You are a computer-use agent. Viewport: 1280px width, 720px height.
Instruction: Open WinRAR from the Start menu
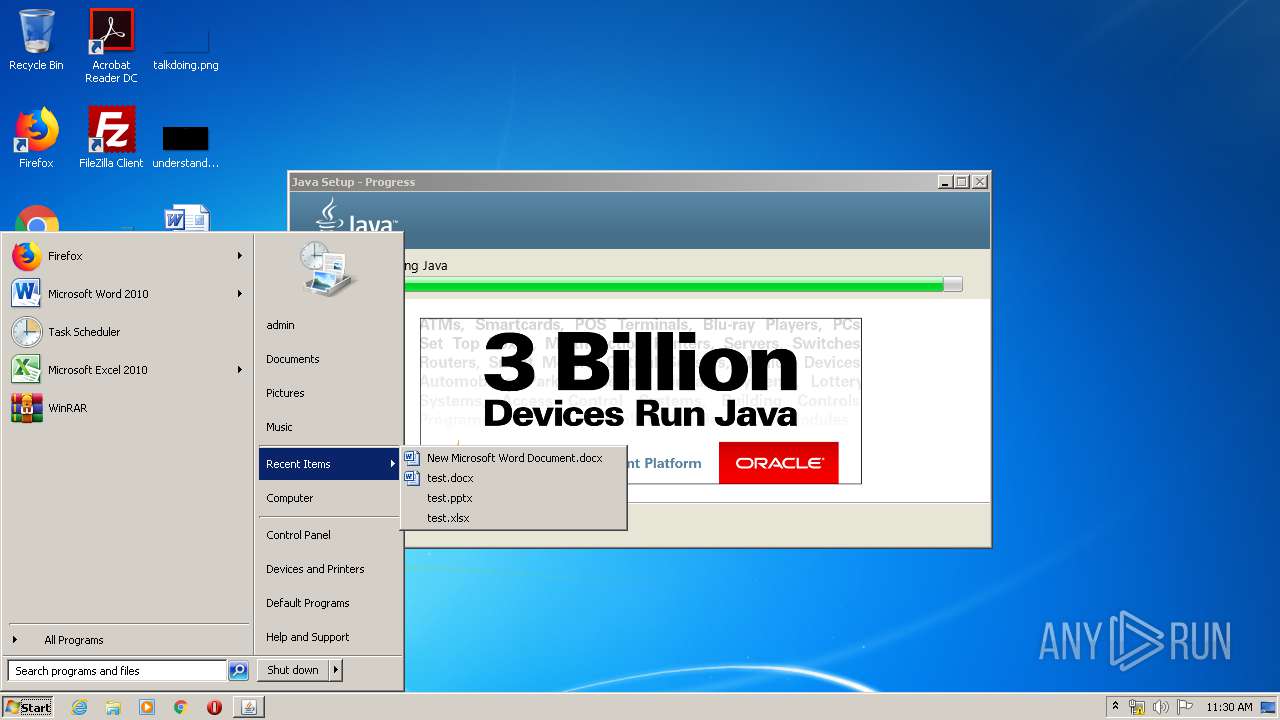[x=127, y=408]
